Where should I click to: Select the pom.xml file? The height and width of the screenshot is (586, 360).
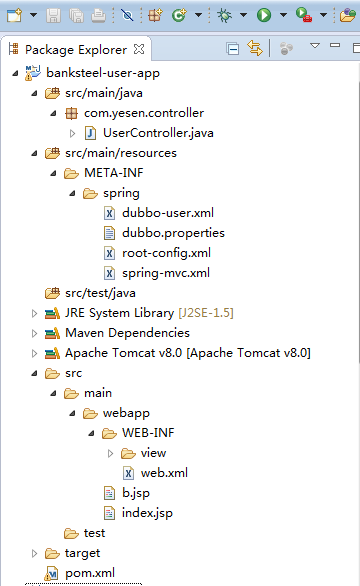click(90, 573)
